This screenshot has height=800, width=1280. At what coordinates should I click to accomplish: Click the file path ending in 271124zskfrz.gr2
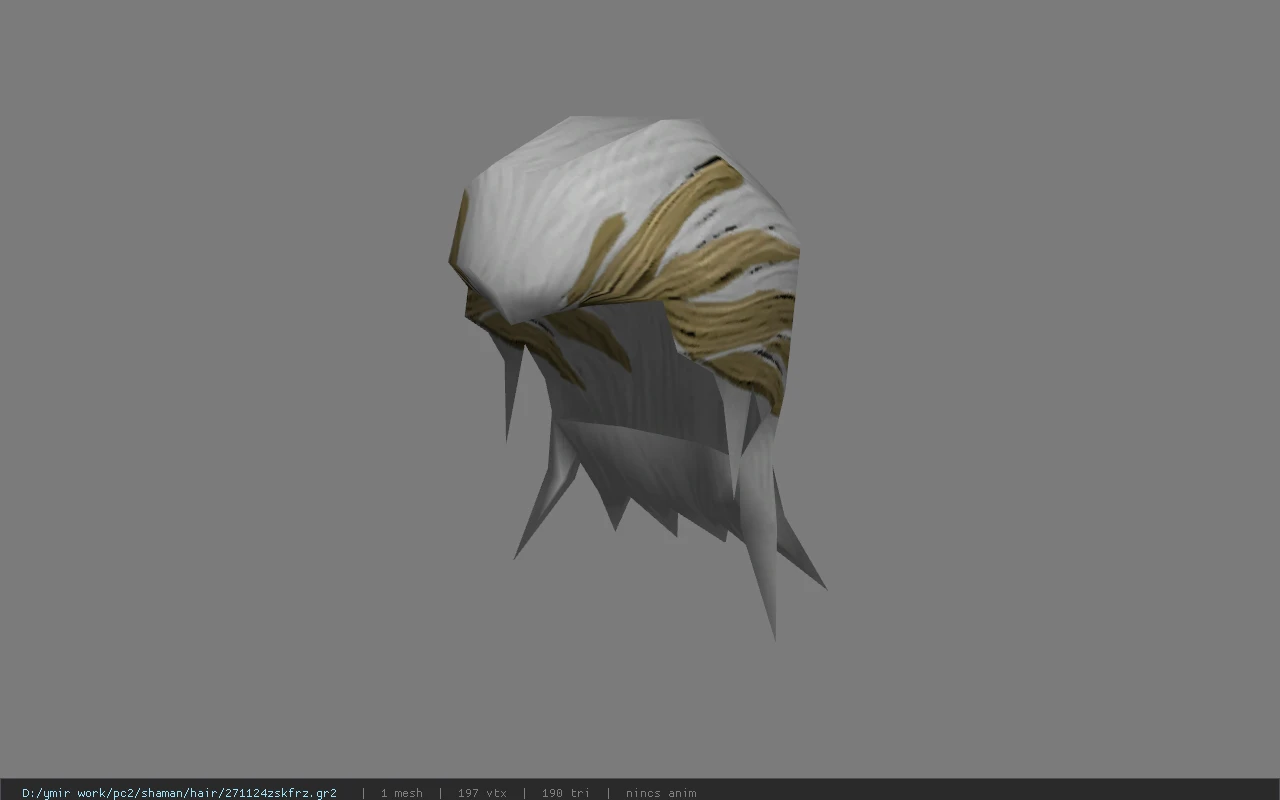point(179,793)
